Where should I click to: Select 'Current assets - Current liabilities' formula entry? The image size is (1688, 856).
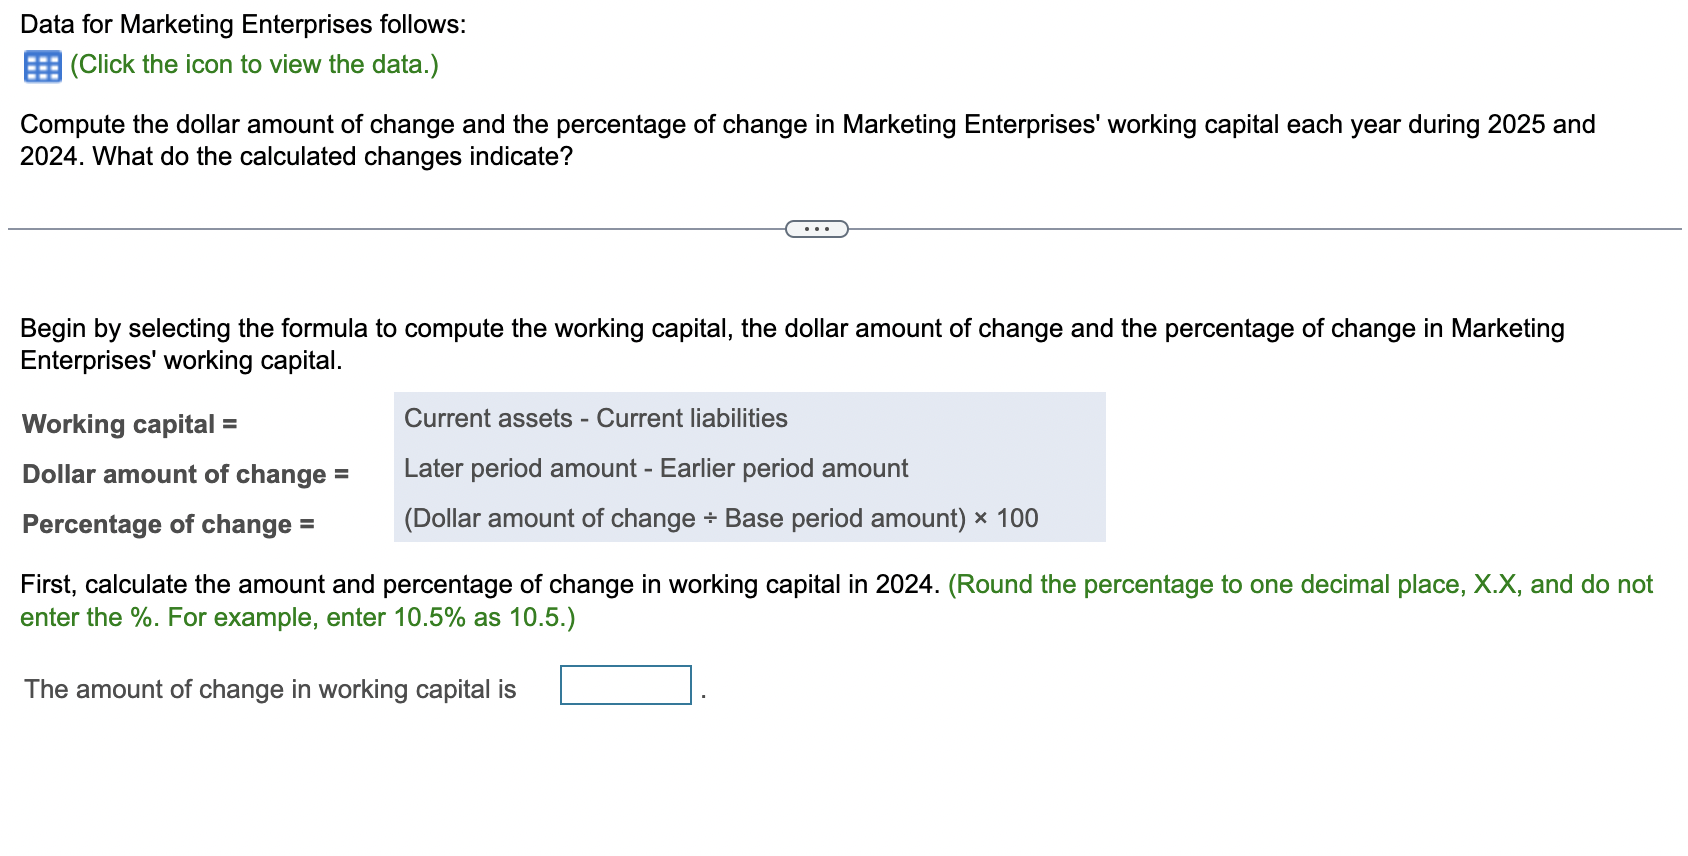pos(596,418)
